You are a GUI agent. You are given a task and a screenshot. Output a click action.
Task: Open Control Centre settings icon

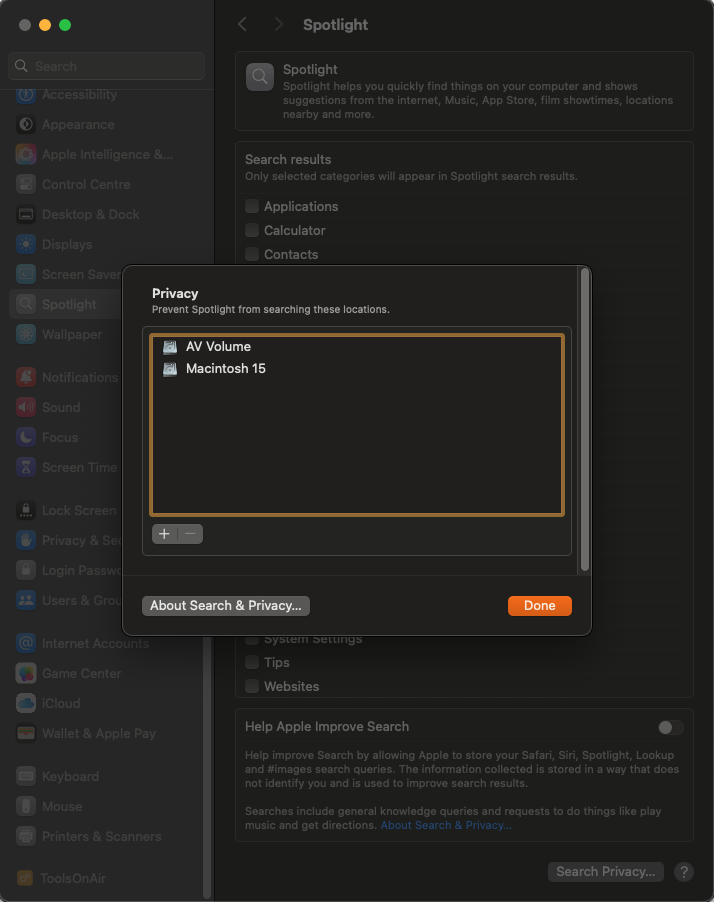click(26, 184)
